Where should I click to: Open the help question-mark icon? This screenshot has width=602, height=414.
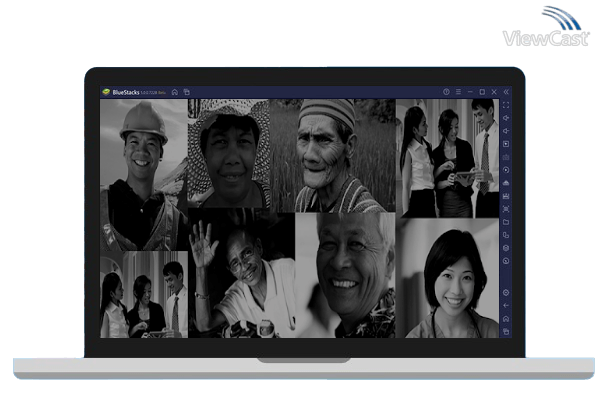(x=446, y=92)
